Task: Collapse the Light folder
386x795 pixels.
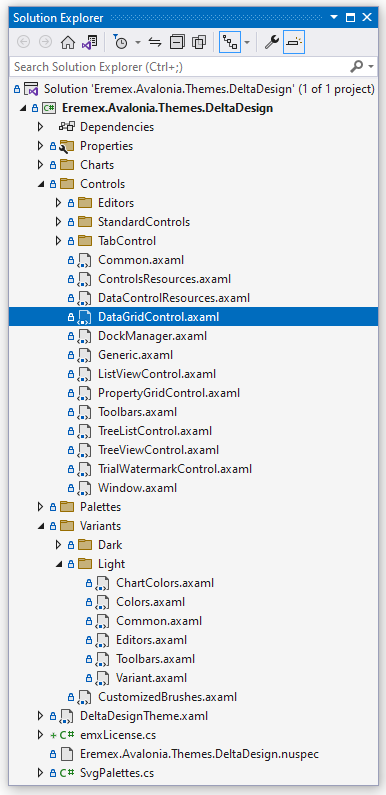Action: (59, 564)
